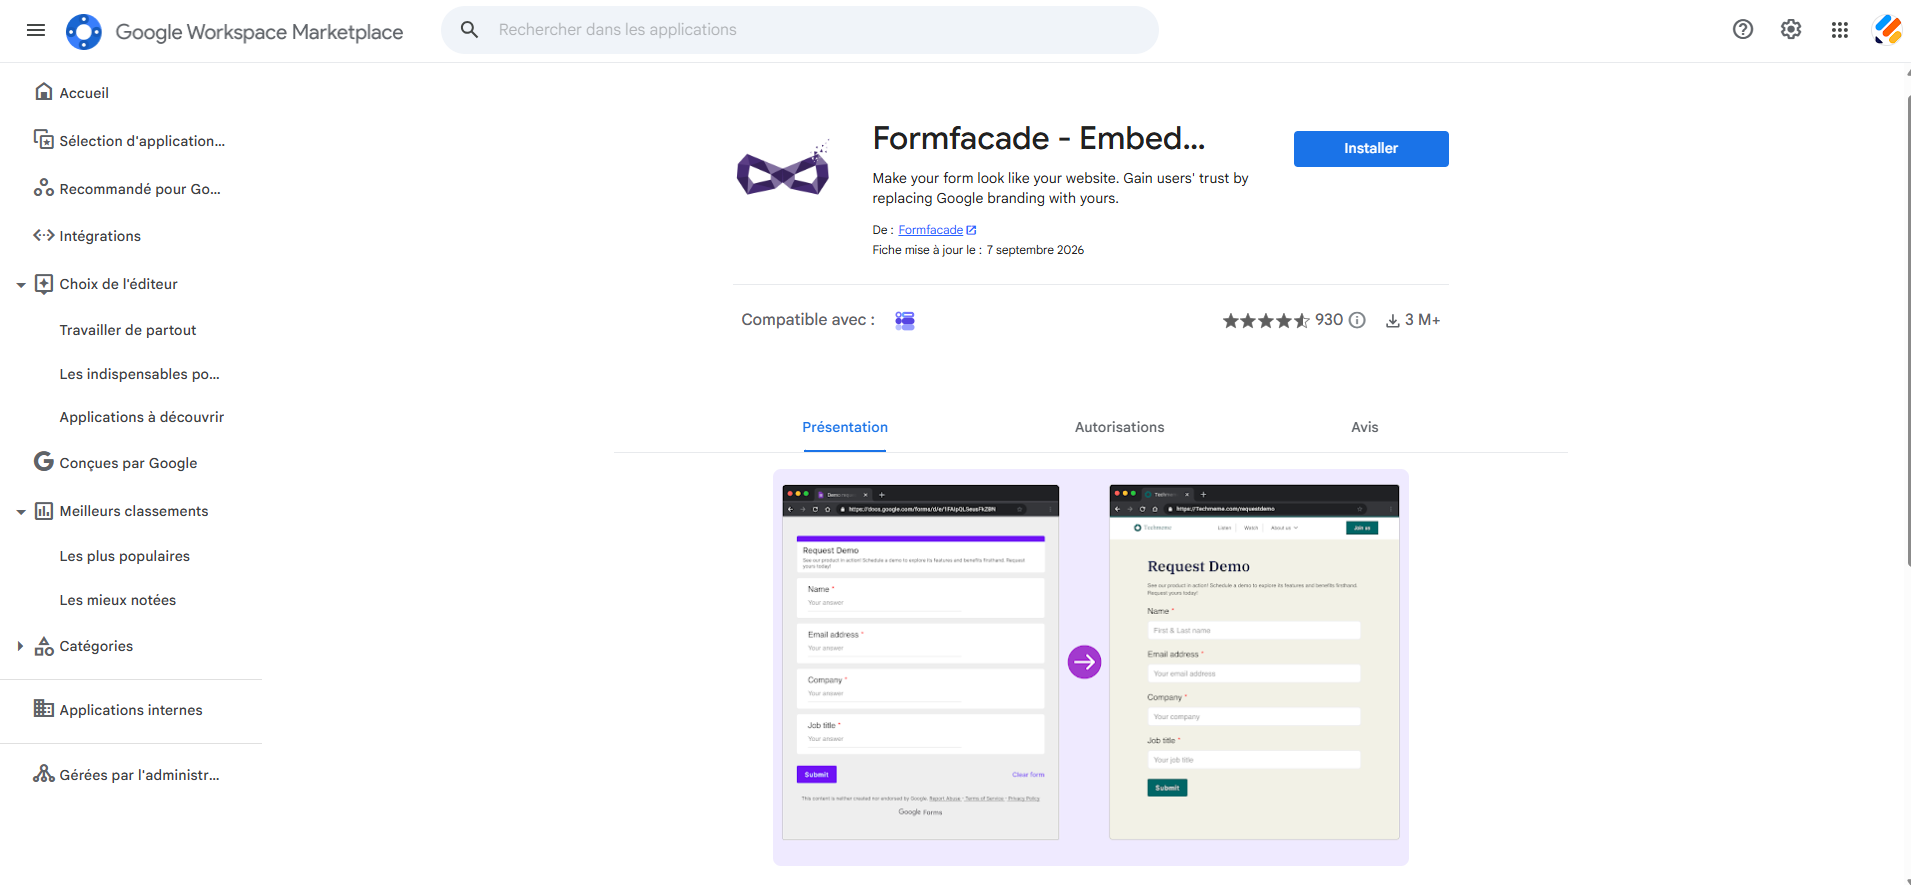Viewport: 1911px width, 885px height.
Task: Open Applications internes page
Action: [131, 710]
